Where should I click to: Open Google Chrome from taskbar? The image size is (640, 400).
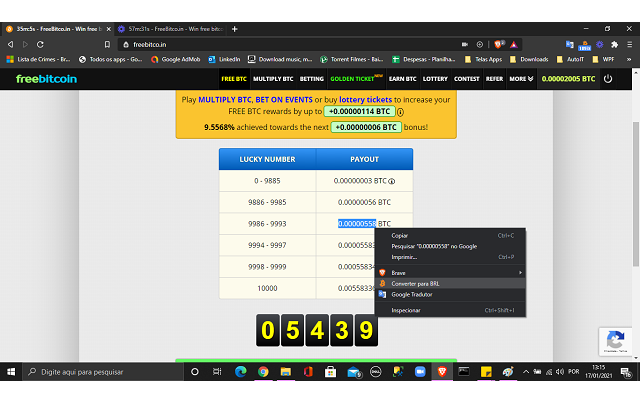point(263,372)
